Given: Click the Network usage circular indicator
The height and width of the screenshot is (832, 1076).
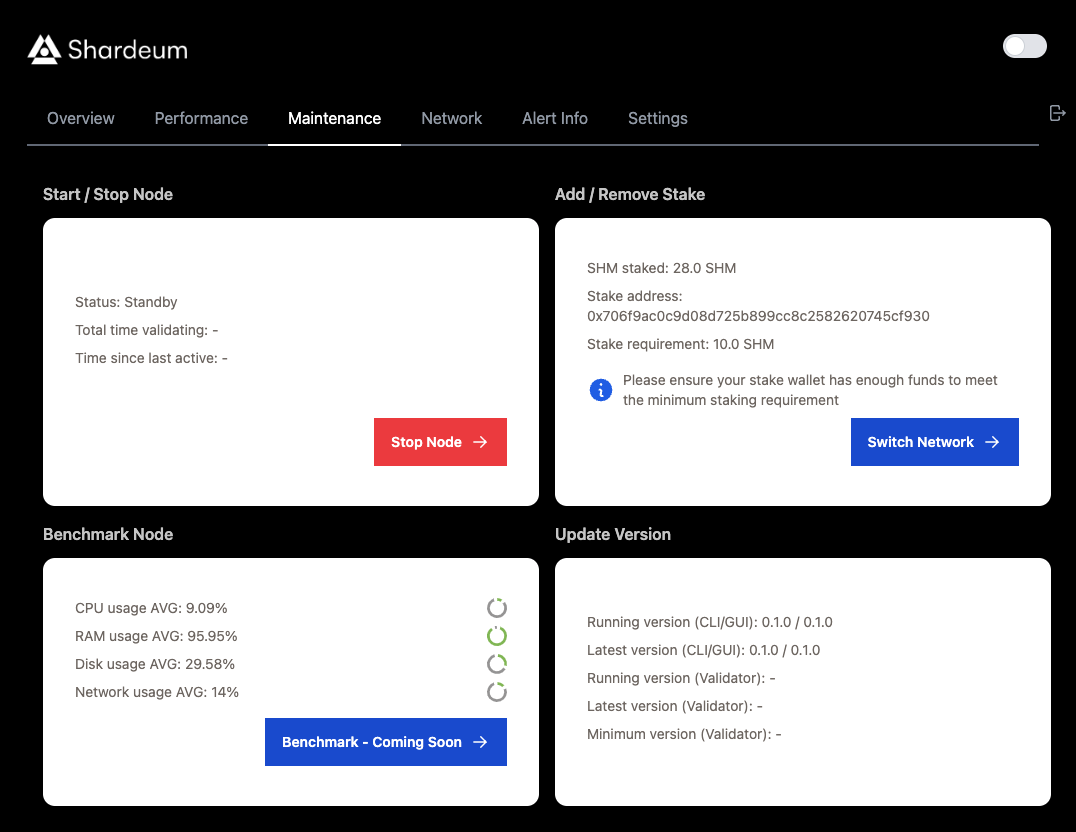Looking at the screenshot, I should 497,692.
